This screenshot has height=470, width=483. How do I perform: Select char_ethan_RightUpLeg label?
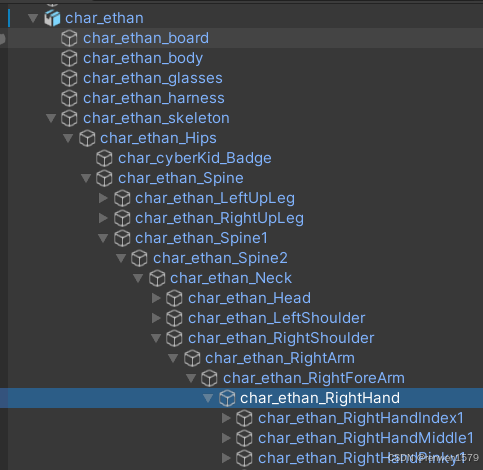point(219,218)
